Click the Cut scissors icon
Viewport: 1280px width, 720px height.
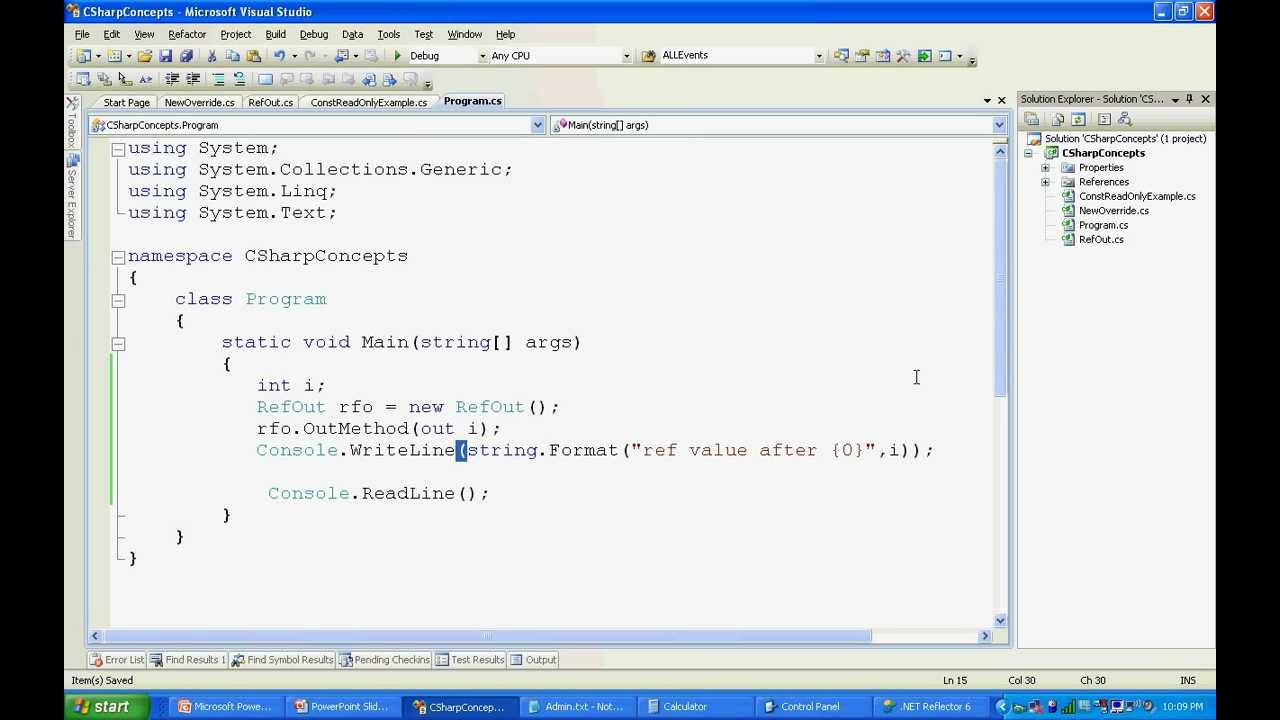tap(212, 56)
